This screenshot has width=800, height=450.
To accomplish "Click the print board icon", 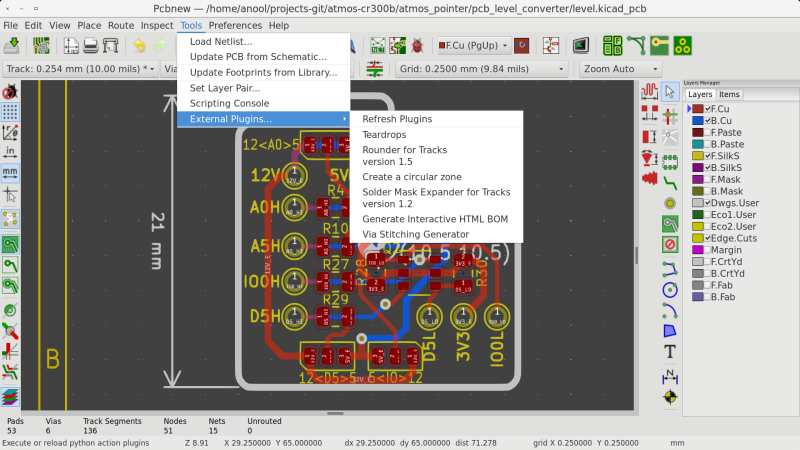I will pos(89,45).
